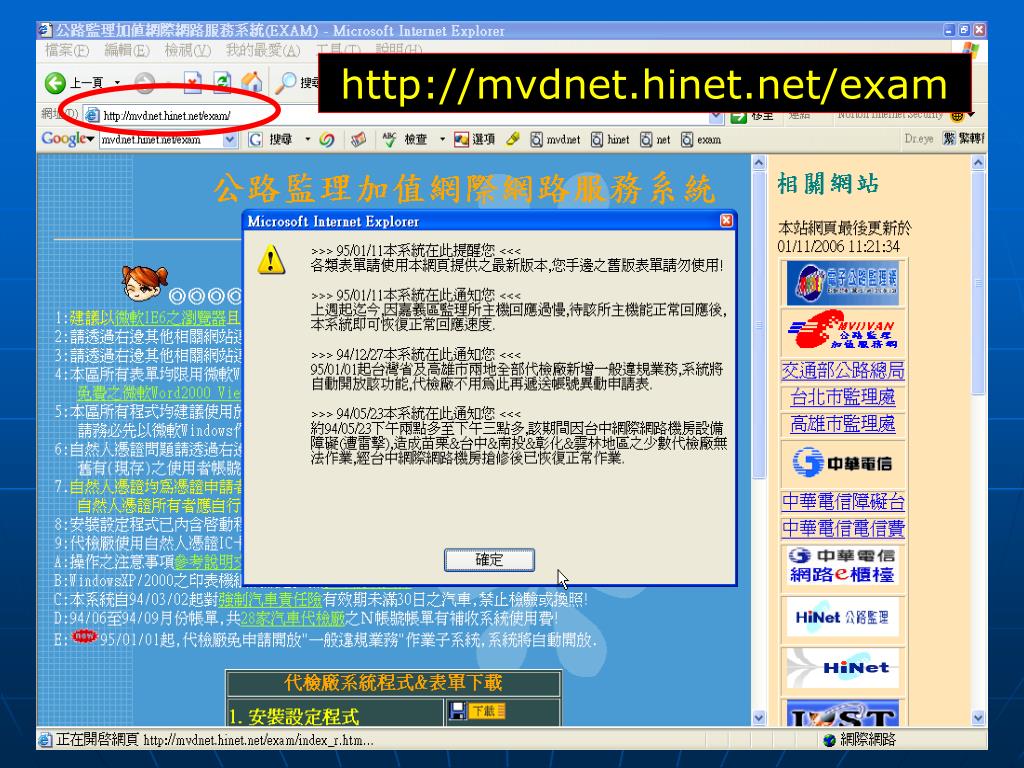This screenshot has height=768, width=1024.
Task: Find the word mvdnet on page
Action: coord(555,139)
